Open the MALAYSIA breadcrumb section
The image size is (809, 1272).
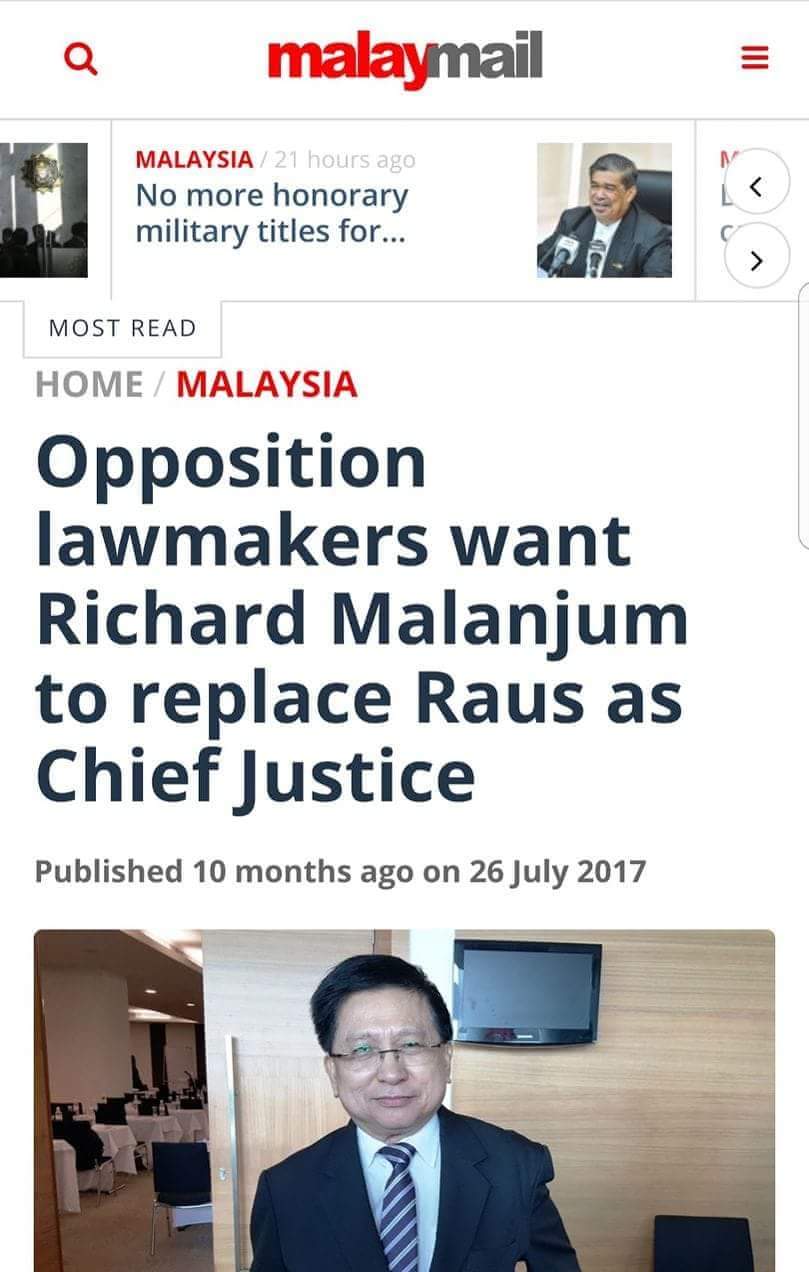(266, 385)
